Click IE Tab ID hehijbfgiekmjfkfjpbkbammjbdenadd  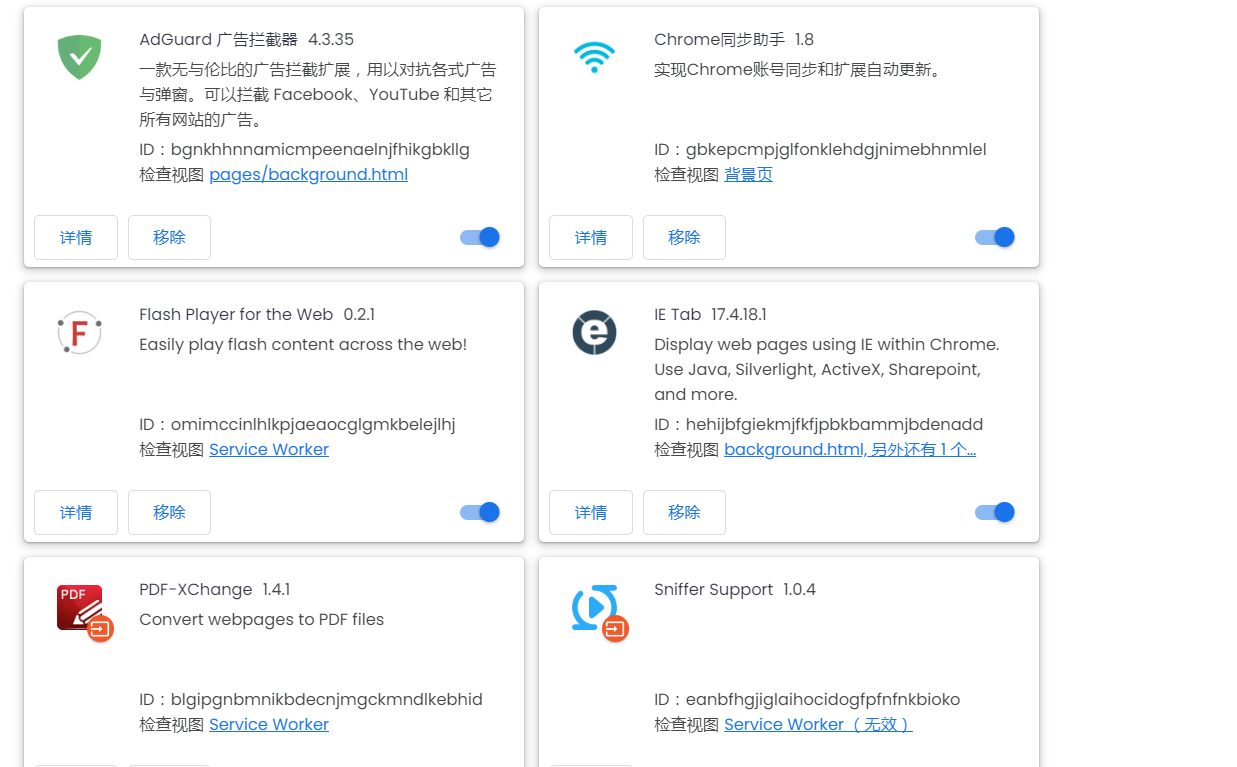click(819, 424)
